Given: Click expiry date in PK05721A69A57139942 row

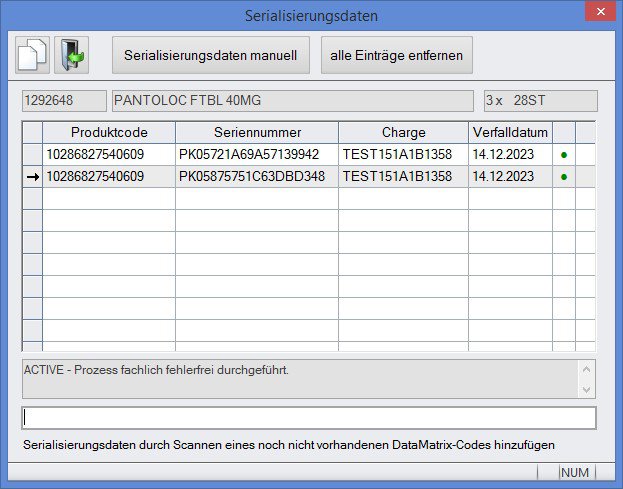Looking at the screenshot, I should [x=510, y=155].
